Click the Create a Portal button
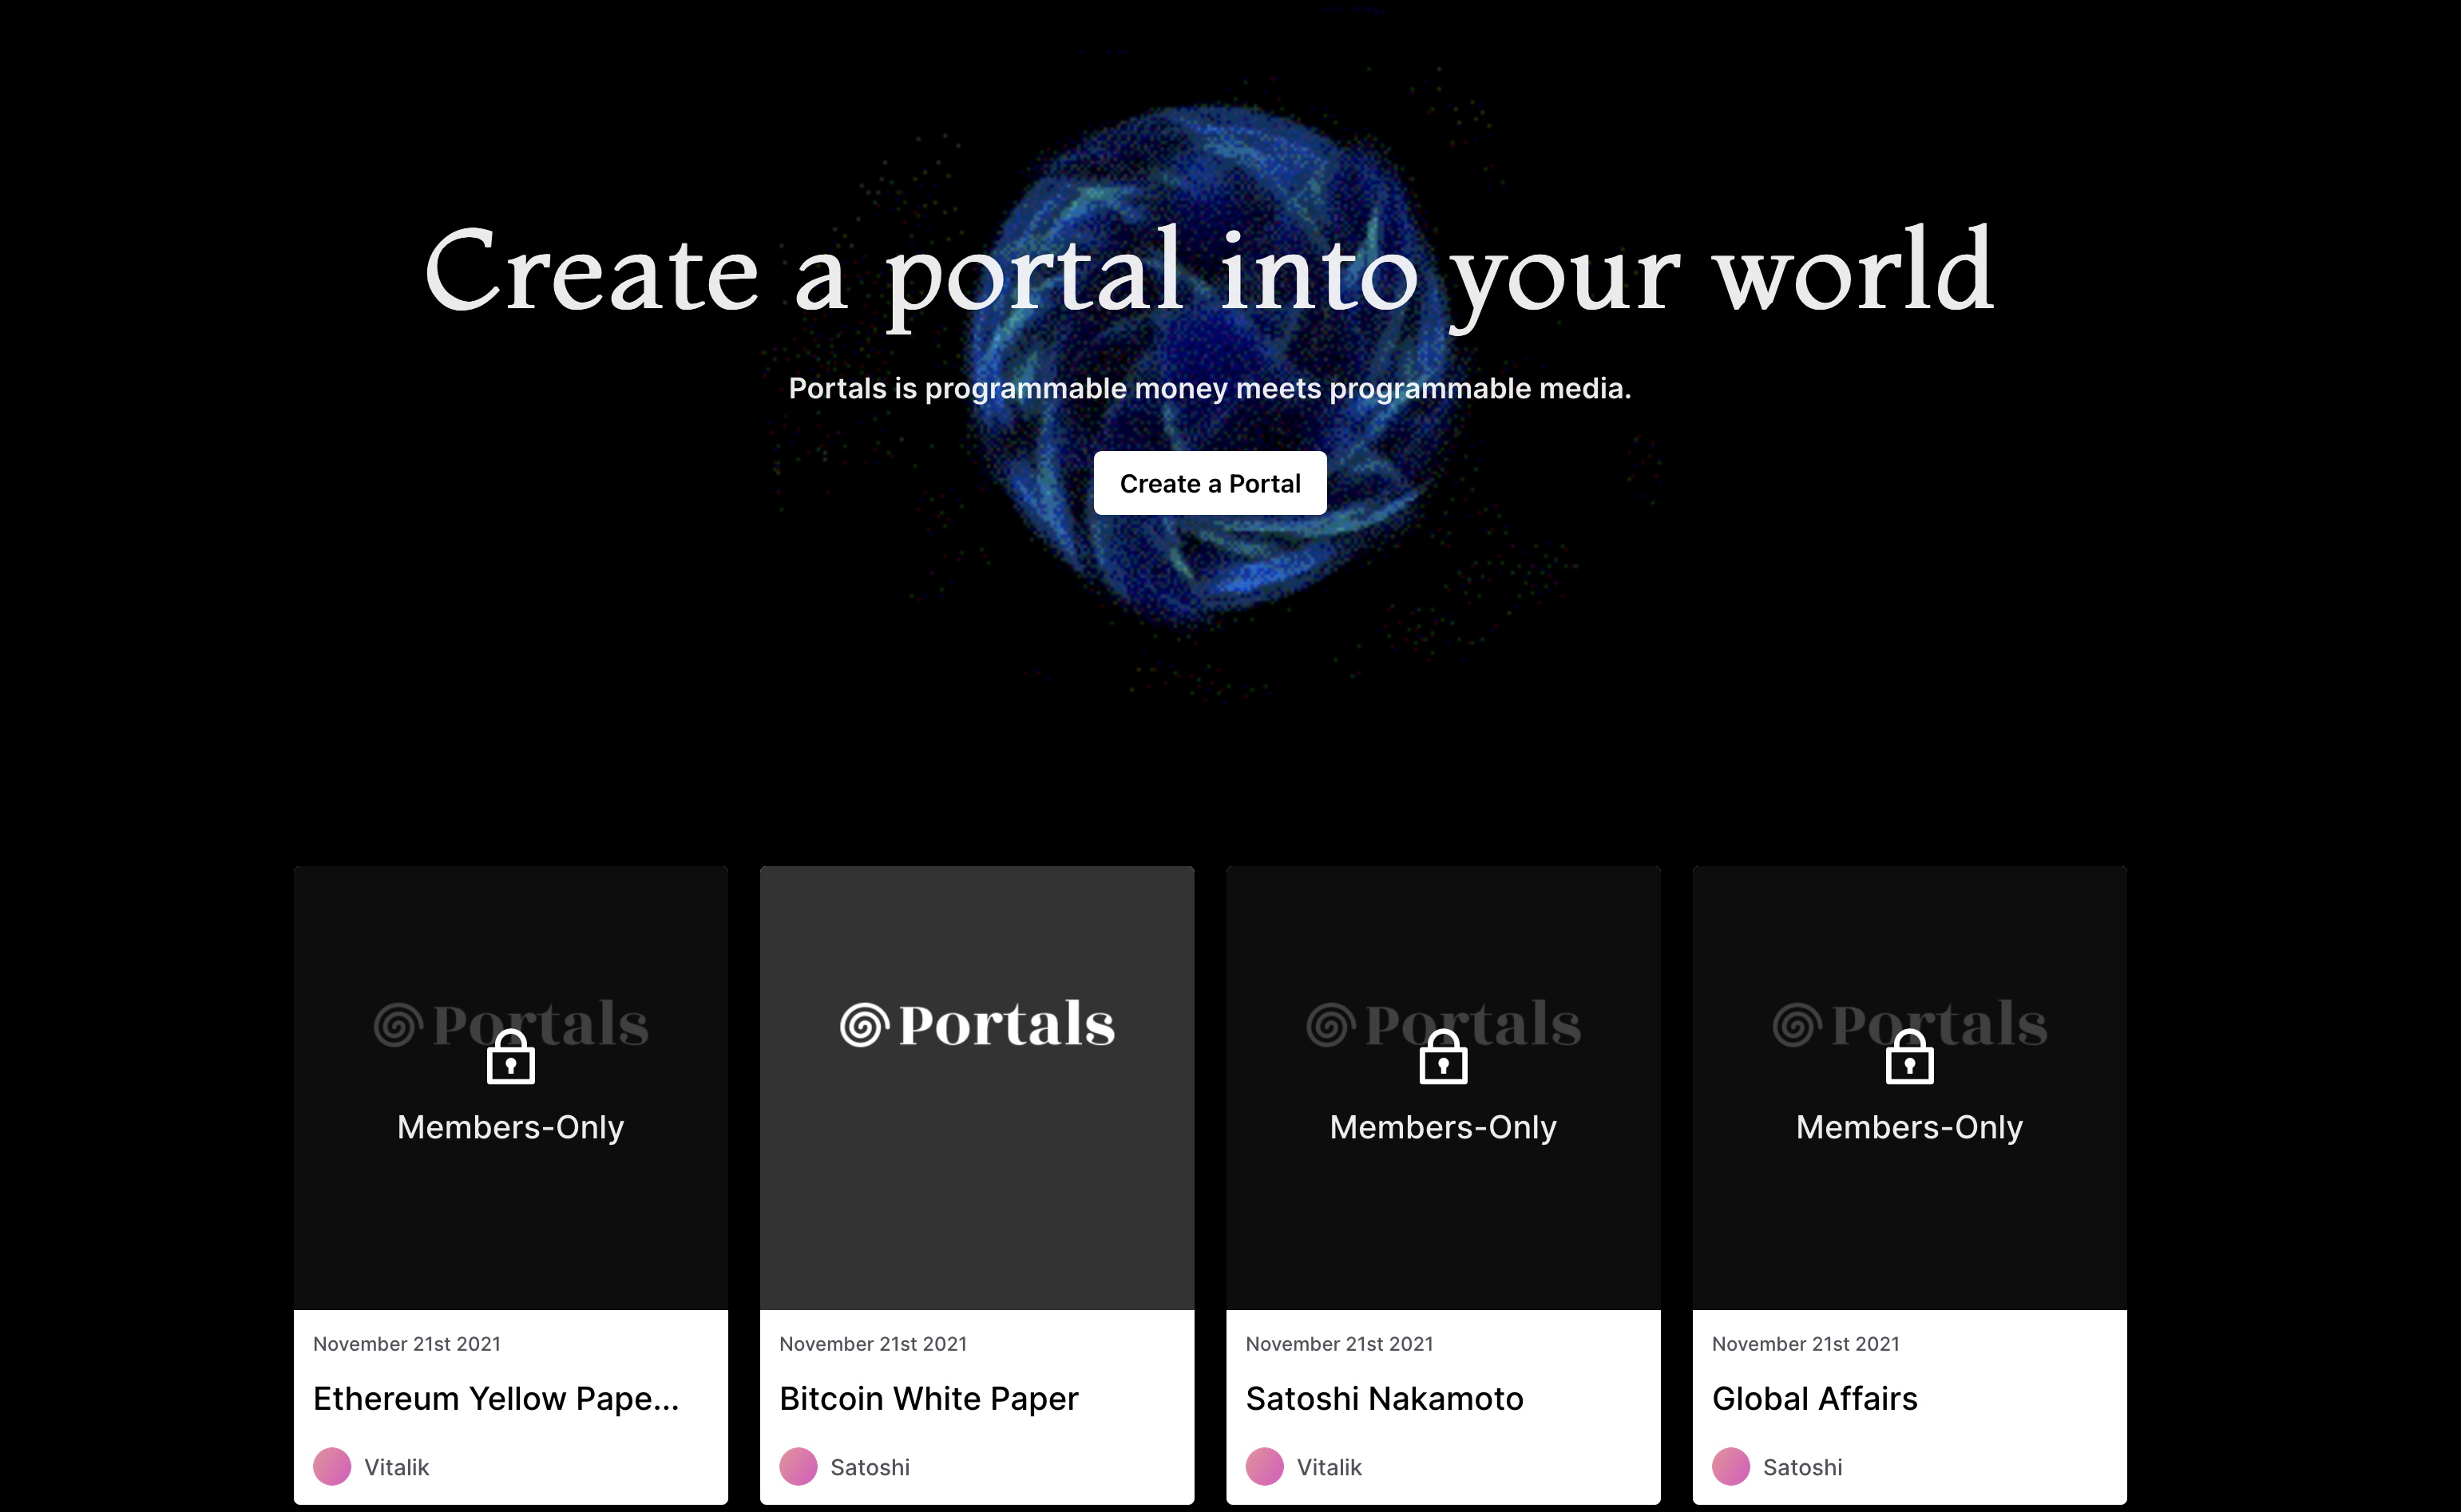Viewport: 2461px width, 1512px height. [1210, 483]
